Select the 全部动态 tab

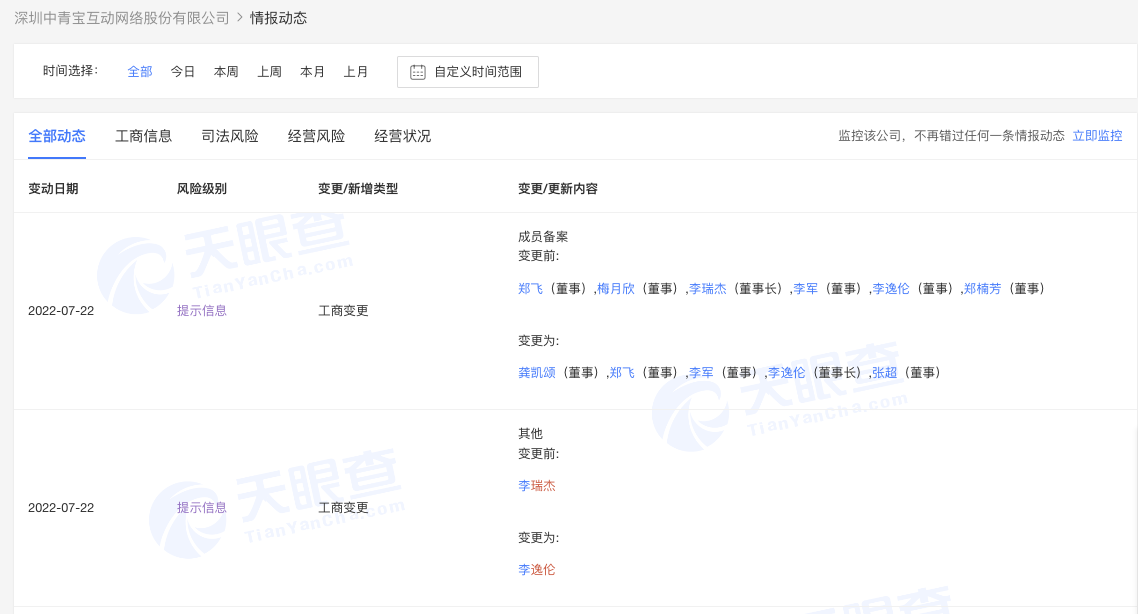tap(57, 136)
